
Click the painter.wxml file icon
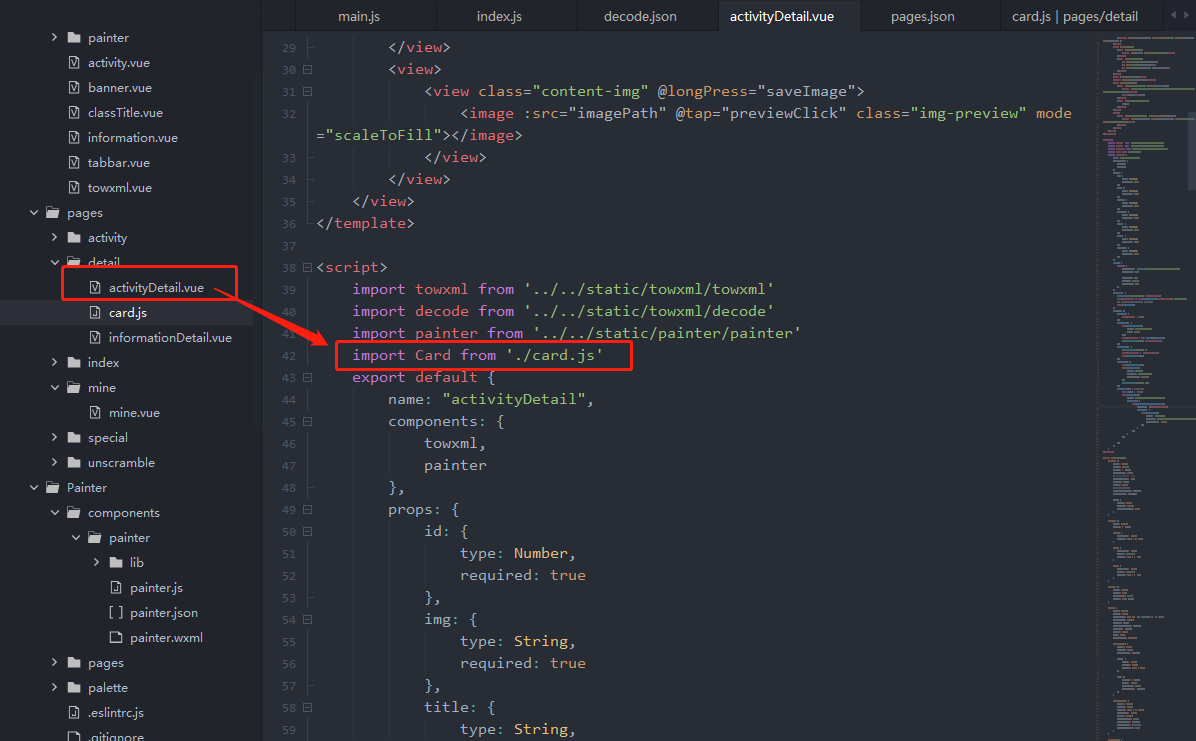click(116, 637)
